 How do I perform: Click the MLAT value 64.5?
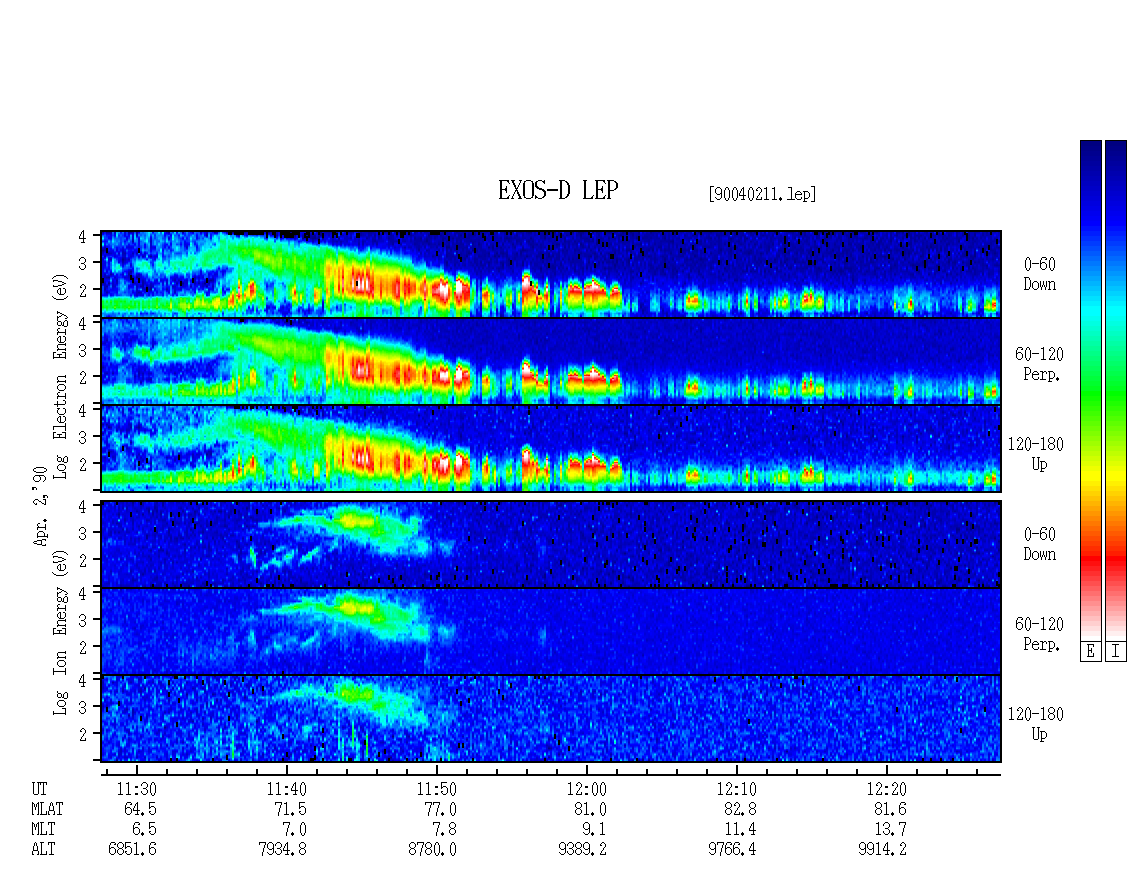(141, 809)
